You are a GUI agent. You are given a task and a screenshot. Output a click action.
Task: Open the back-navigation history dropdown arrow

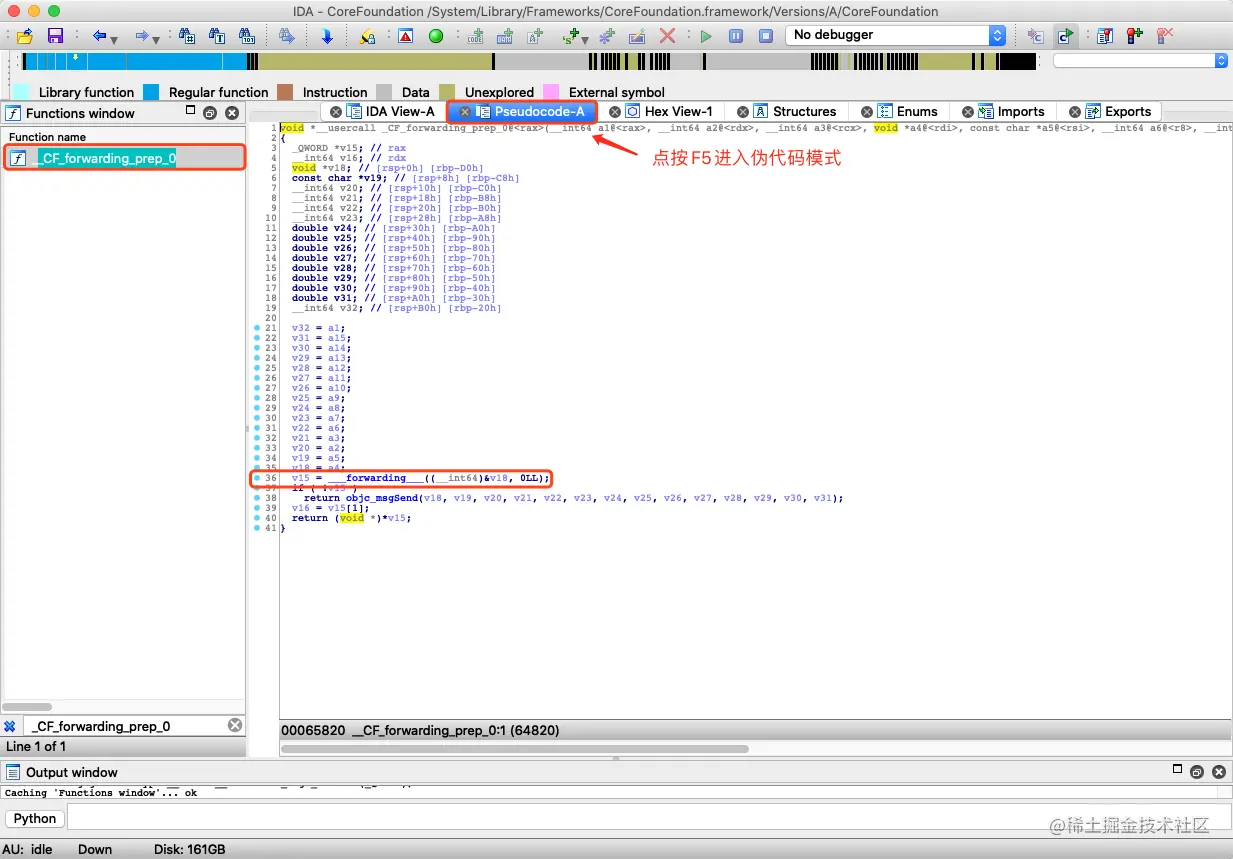114,39
